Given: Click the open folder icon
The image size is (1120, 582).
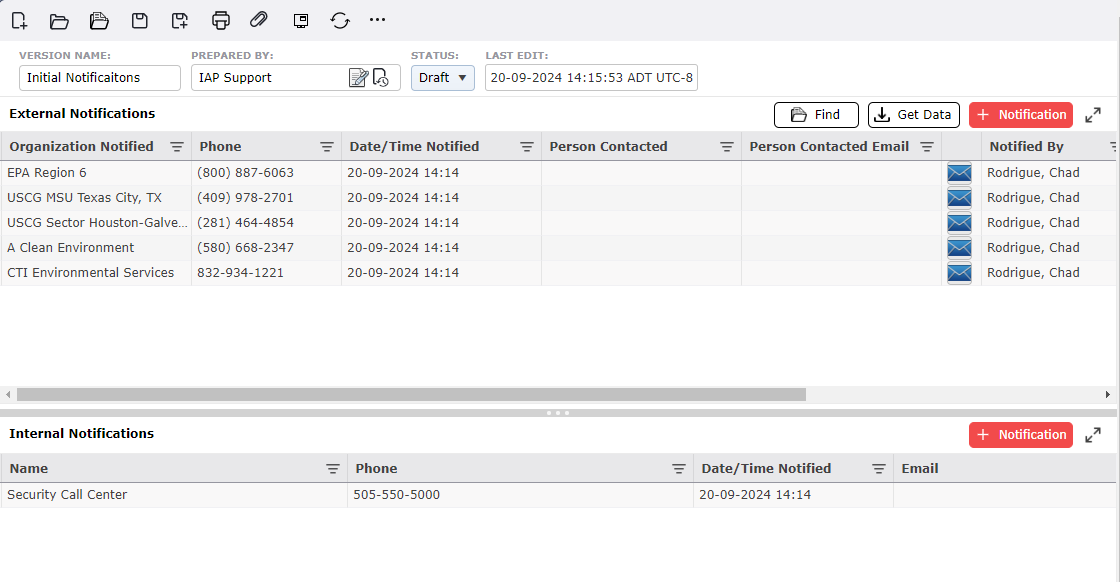Looking at the screenshot, I should [59, 20].
